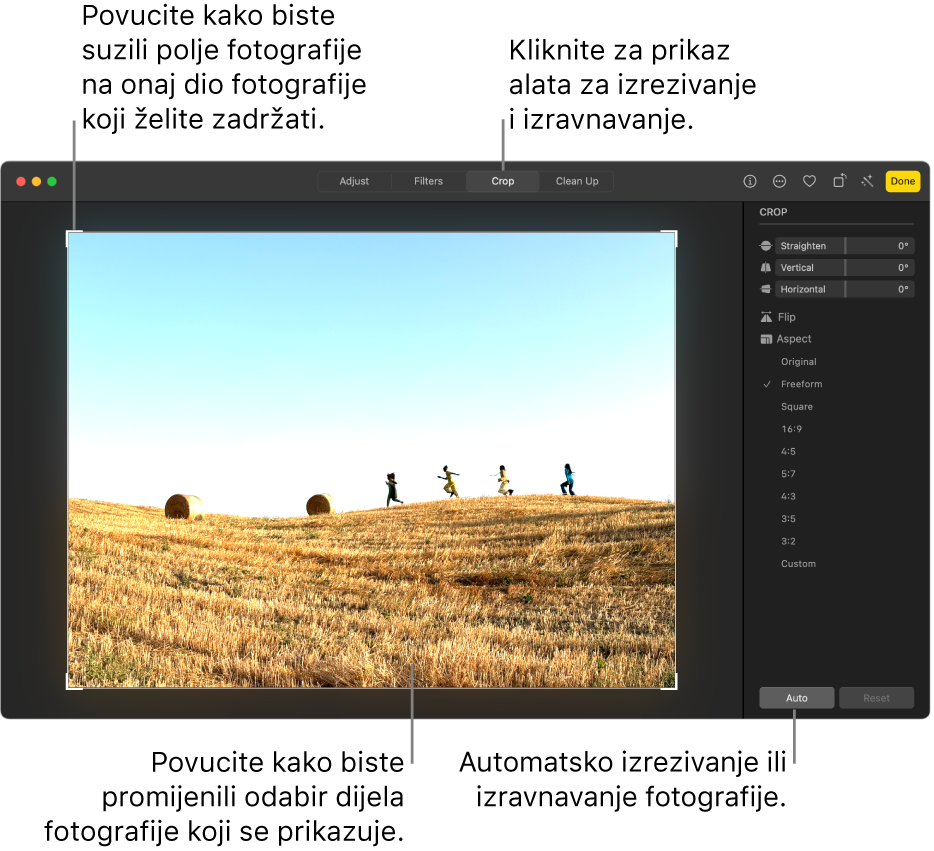Screen dimensions: 934x851
Task: Click the runner in blue in photo
Action: coord(568,480)
